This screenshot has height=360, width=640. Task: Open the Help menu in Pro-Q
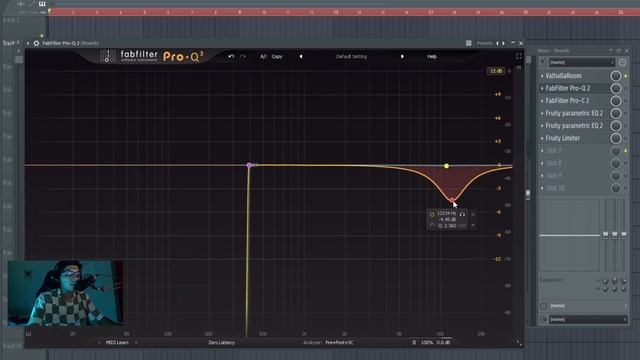click(432, 56)
